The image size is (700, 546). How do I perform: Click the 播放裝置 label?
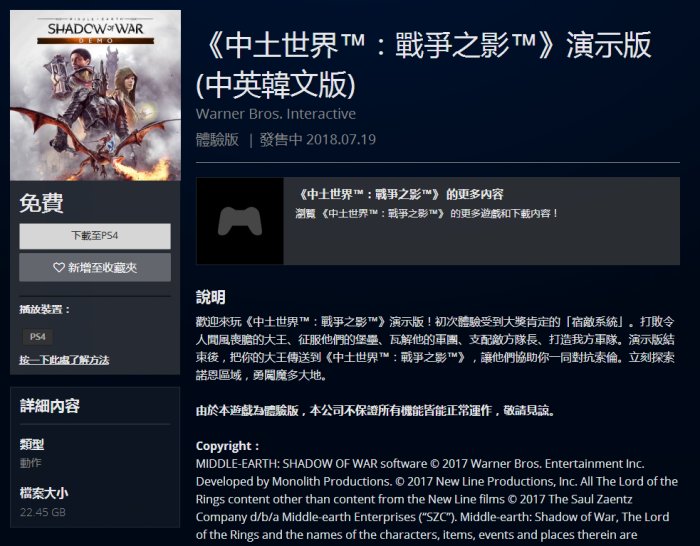click(x=45, y=309)
